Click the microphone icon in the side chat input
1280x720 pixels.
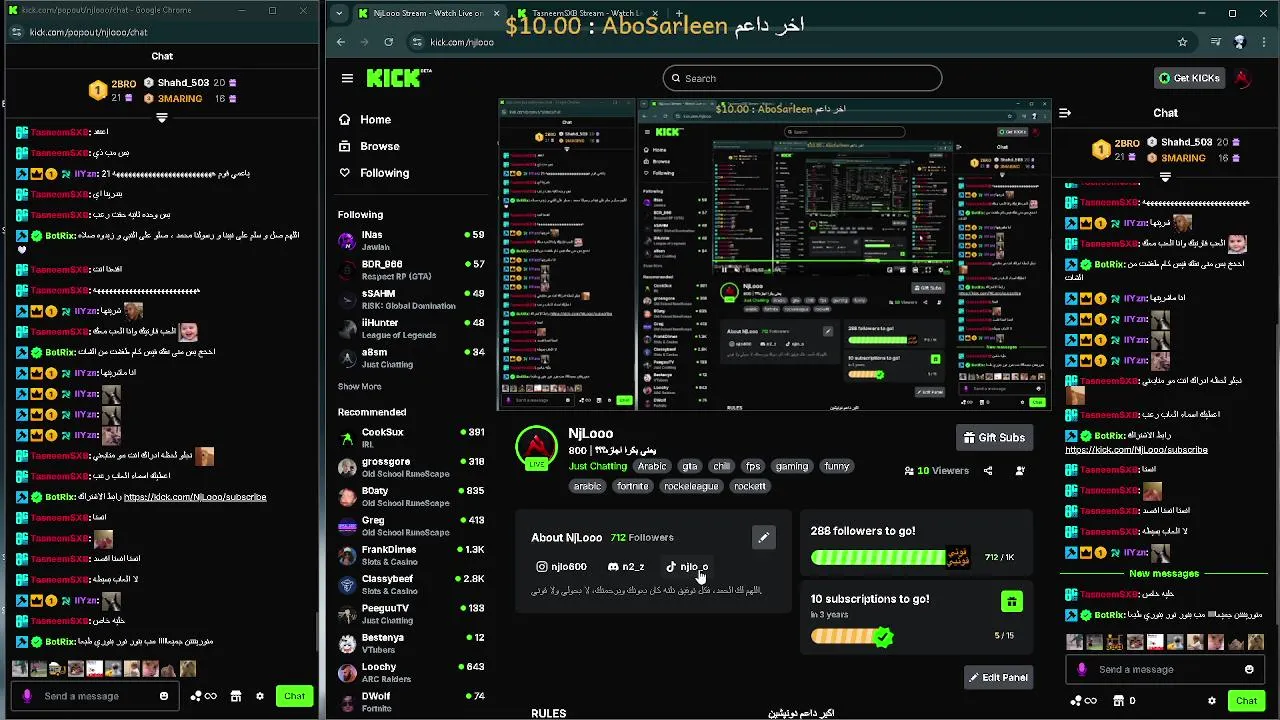pyautogui.click(x=1081, y=670)
